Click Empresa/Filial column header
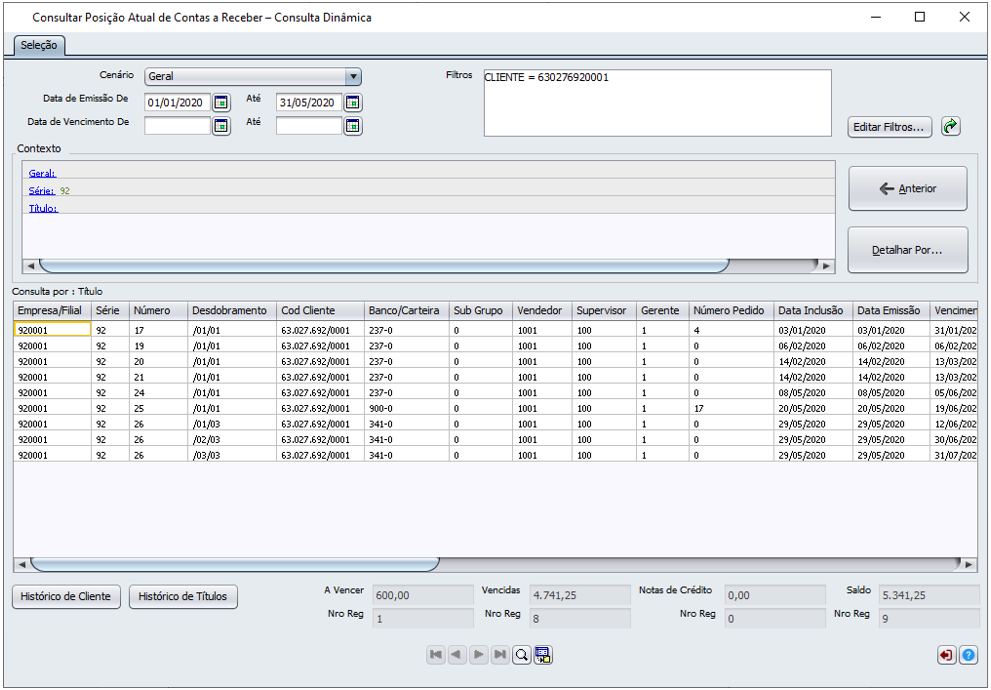Screen dimensions: 991x690 coord(52,310)
